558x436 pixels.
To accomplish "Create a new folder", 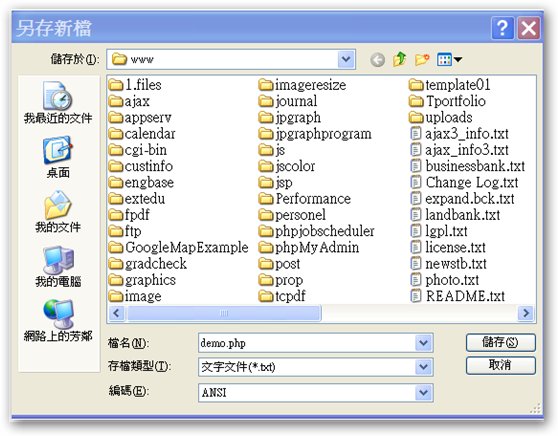I will coord(422,59).
